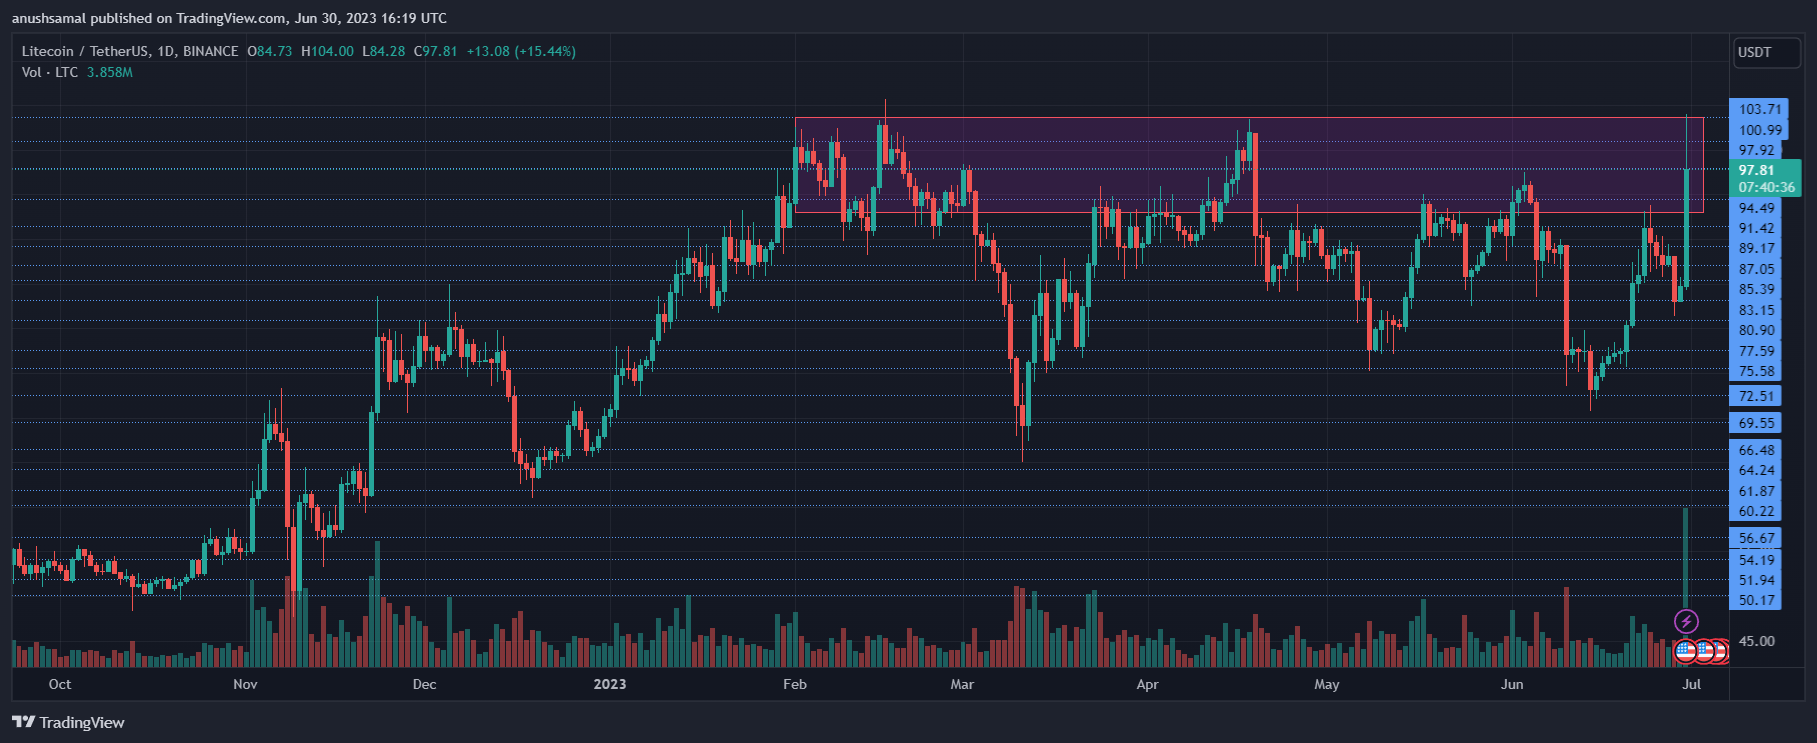Viewport: 1817px width, 743px height.
Task: Click the 94.49 price level label
Action: pyautogui.click(x=1757, y=208)
